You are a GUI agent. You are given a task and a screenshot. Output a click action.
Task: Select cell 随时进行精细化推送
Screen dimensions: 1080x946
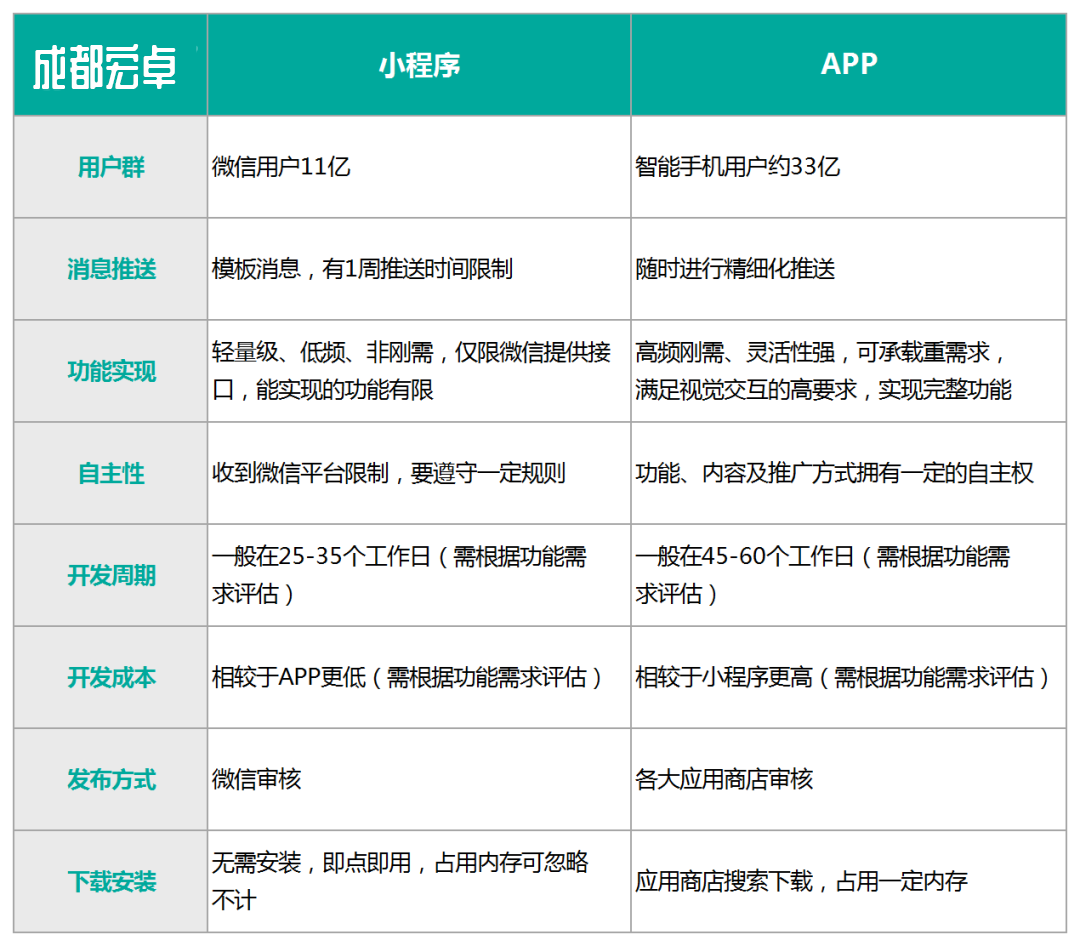point(849,269)
